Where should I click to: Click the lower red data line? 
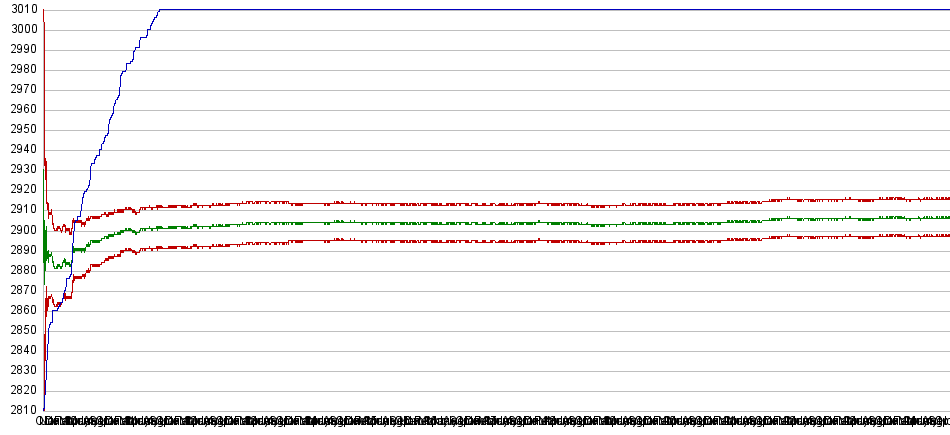(500, 241)
